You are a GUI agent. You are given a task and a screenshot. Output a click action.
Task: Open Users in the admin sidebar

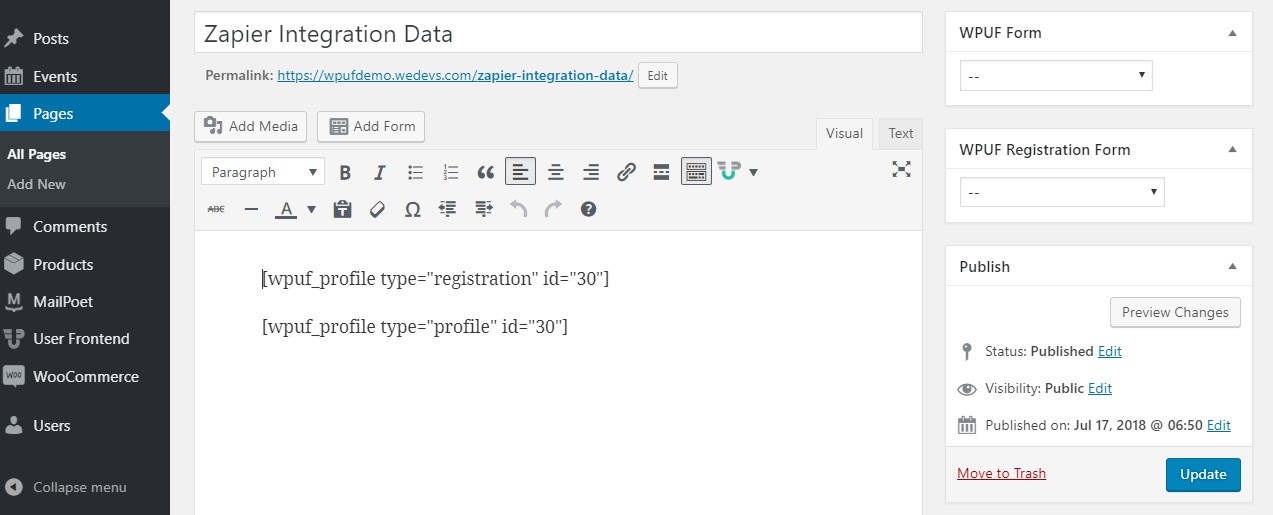point(85,425)
